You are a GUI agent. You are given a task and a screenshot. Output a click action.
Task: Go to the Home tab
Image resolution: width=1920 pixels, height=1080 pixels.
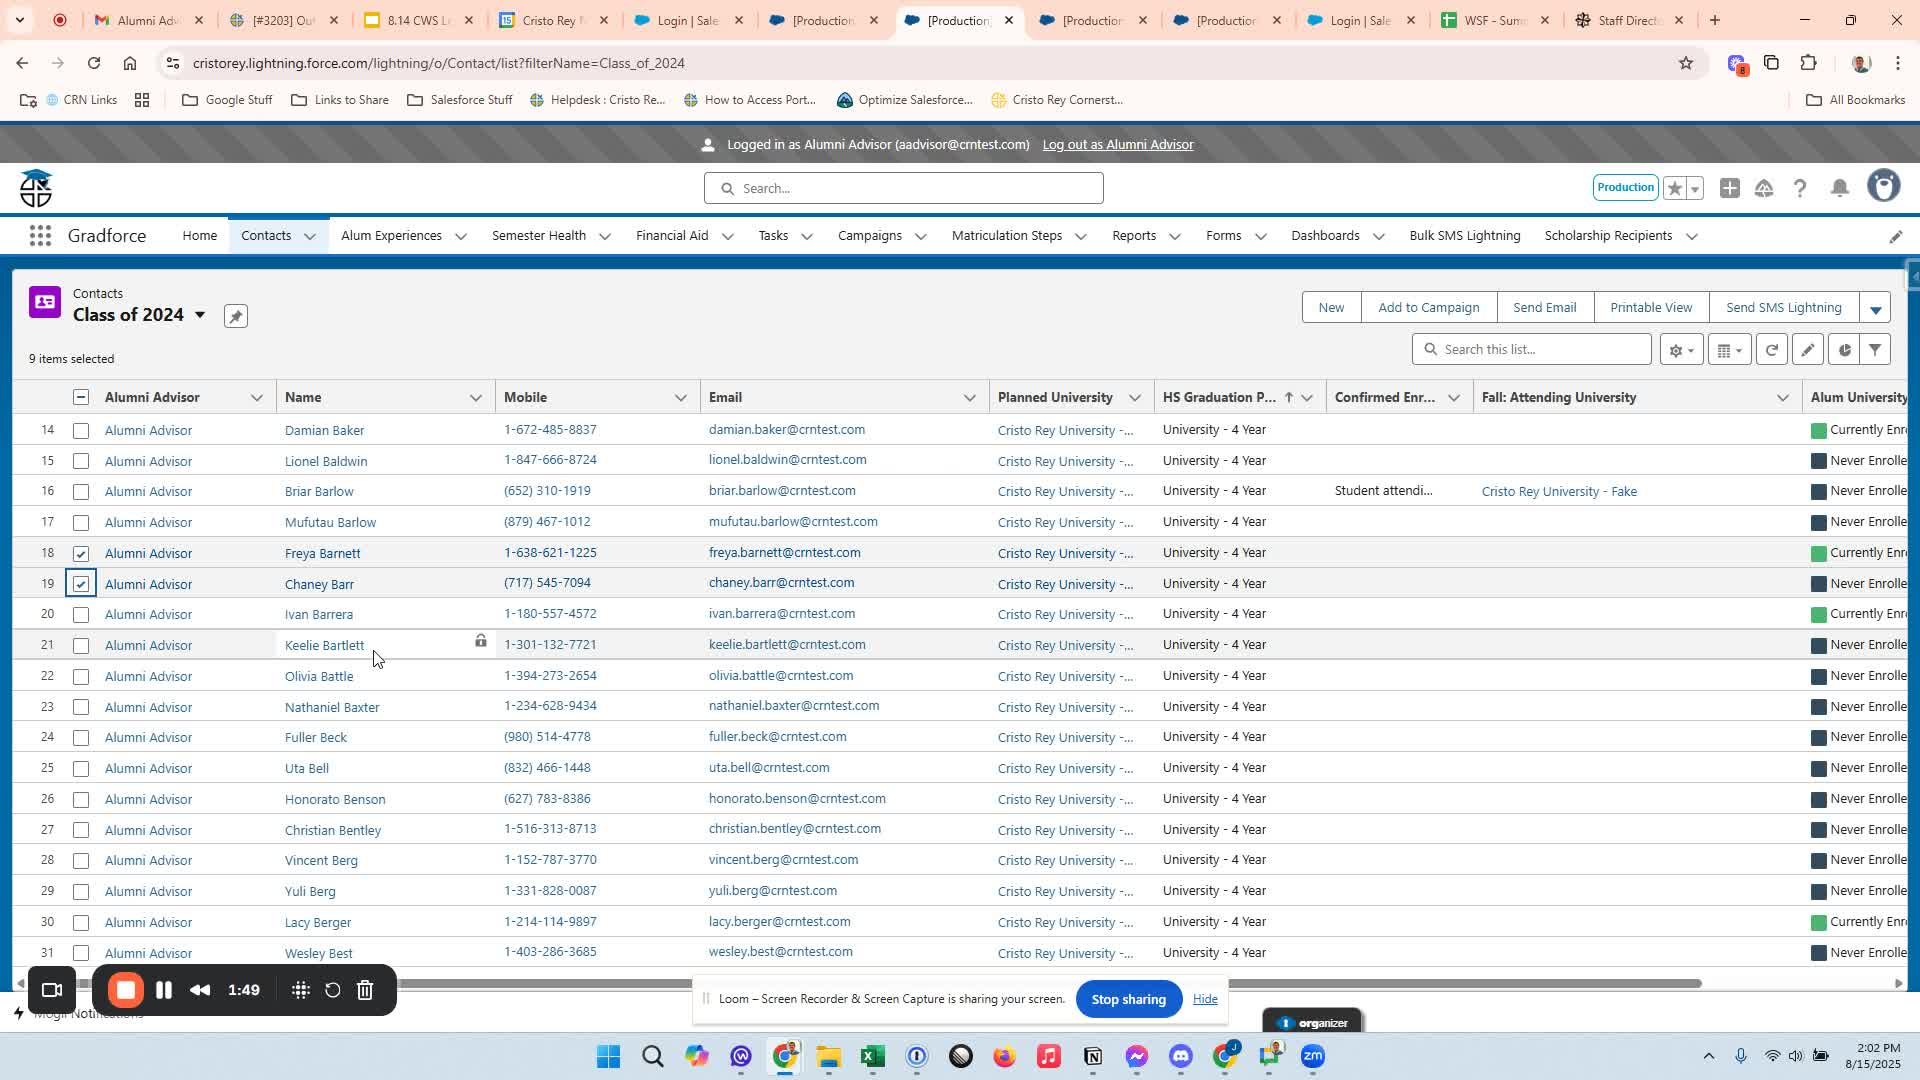[199, 236]
